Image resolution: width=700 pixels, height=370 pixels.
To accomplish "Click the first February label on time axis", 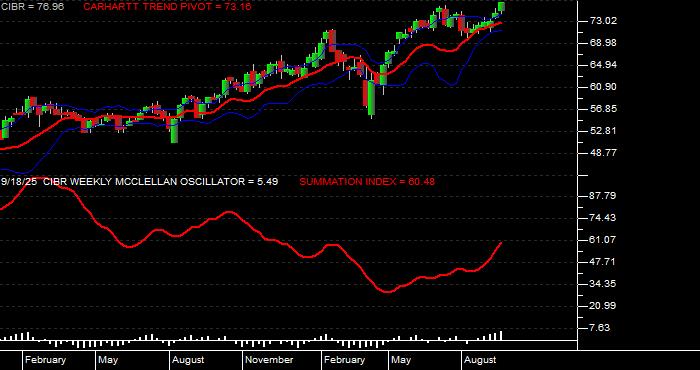I will (x=46, y=360).
